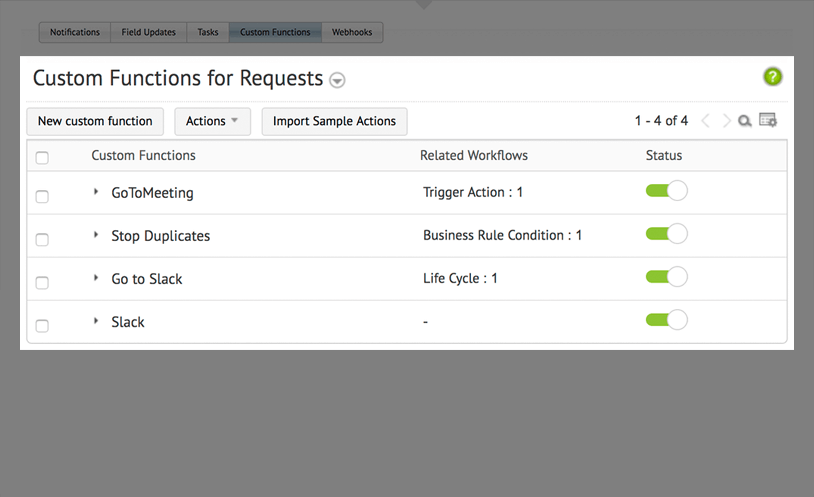Tick the GoToMeeting row checkbox

(x=42, y=196)
